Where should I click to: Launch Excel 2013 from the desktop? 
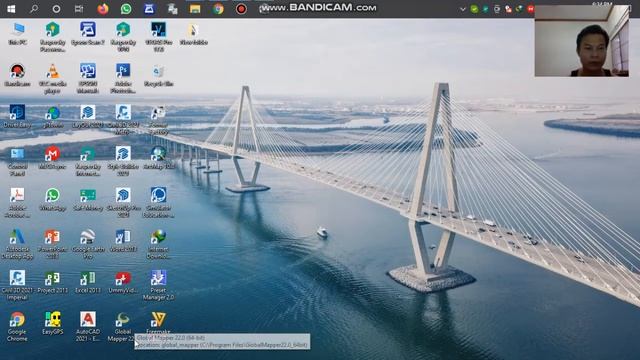(x=88, y=282)
